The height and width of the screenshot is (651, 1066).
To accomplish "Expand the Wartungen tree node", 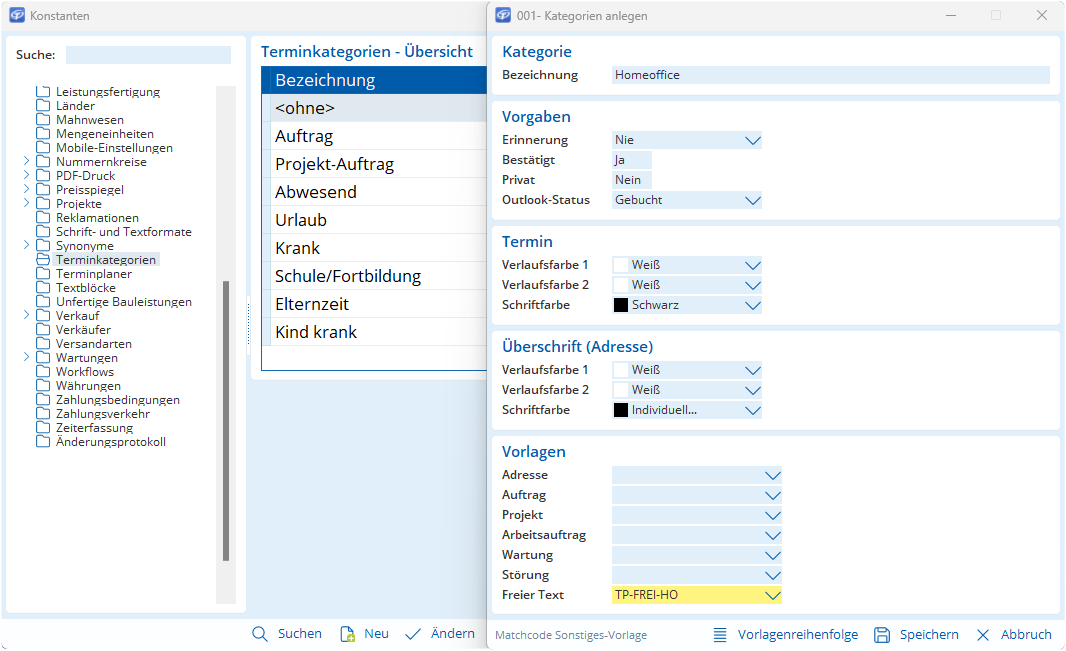I will (x=27, y=357).
